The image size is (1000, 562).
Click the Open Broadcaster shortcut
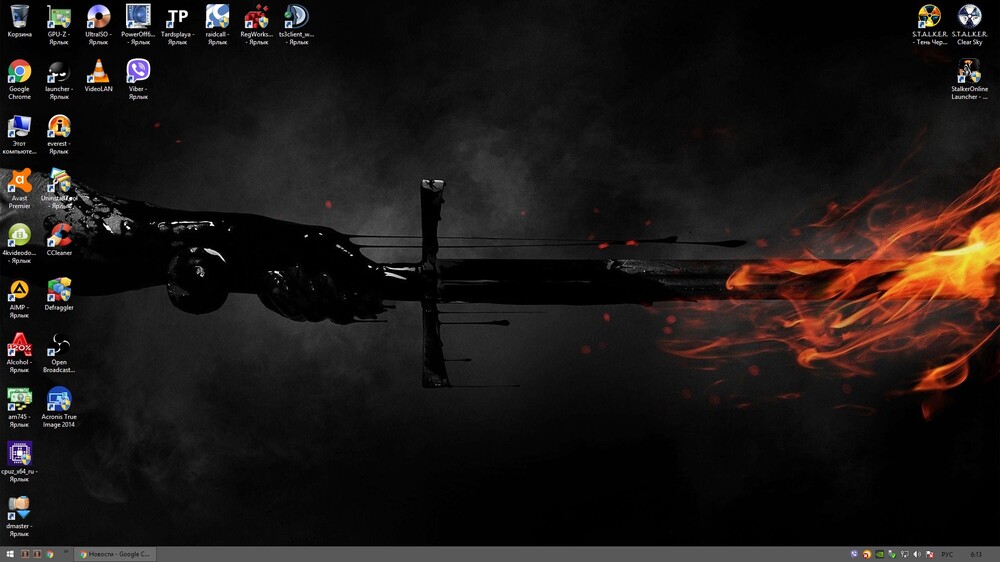[59, 346]
